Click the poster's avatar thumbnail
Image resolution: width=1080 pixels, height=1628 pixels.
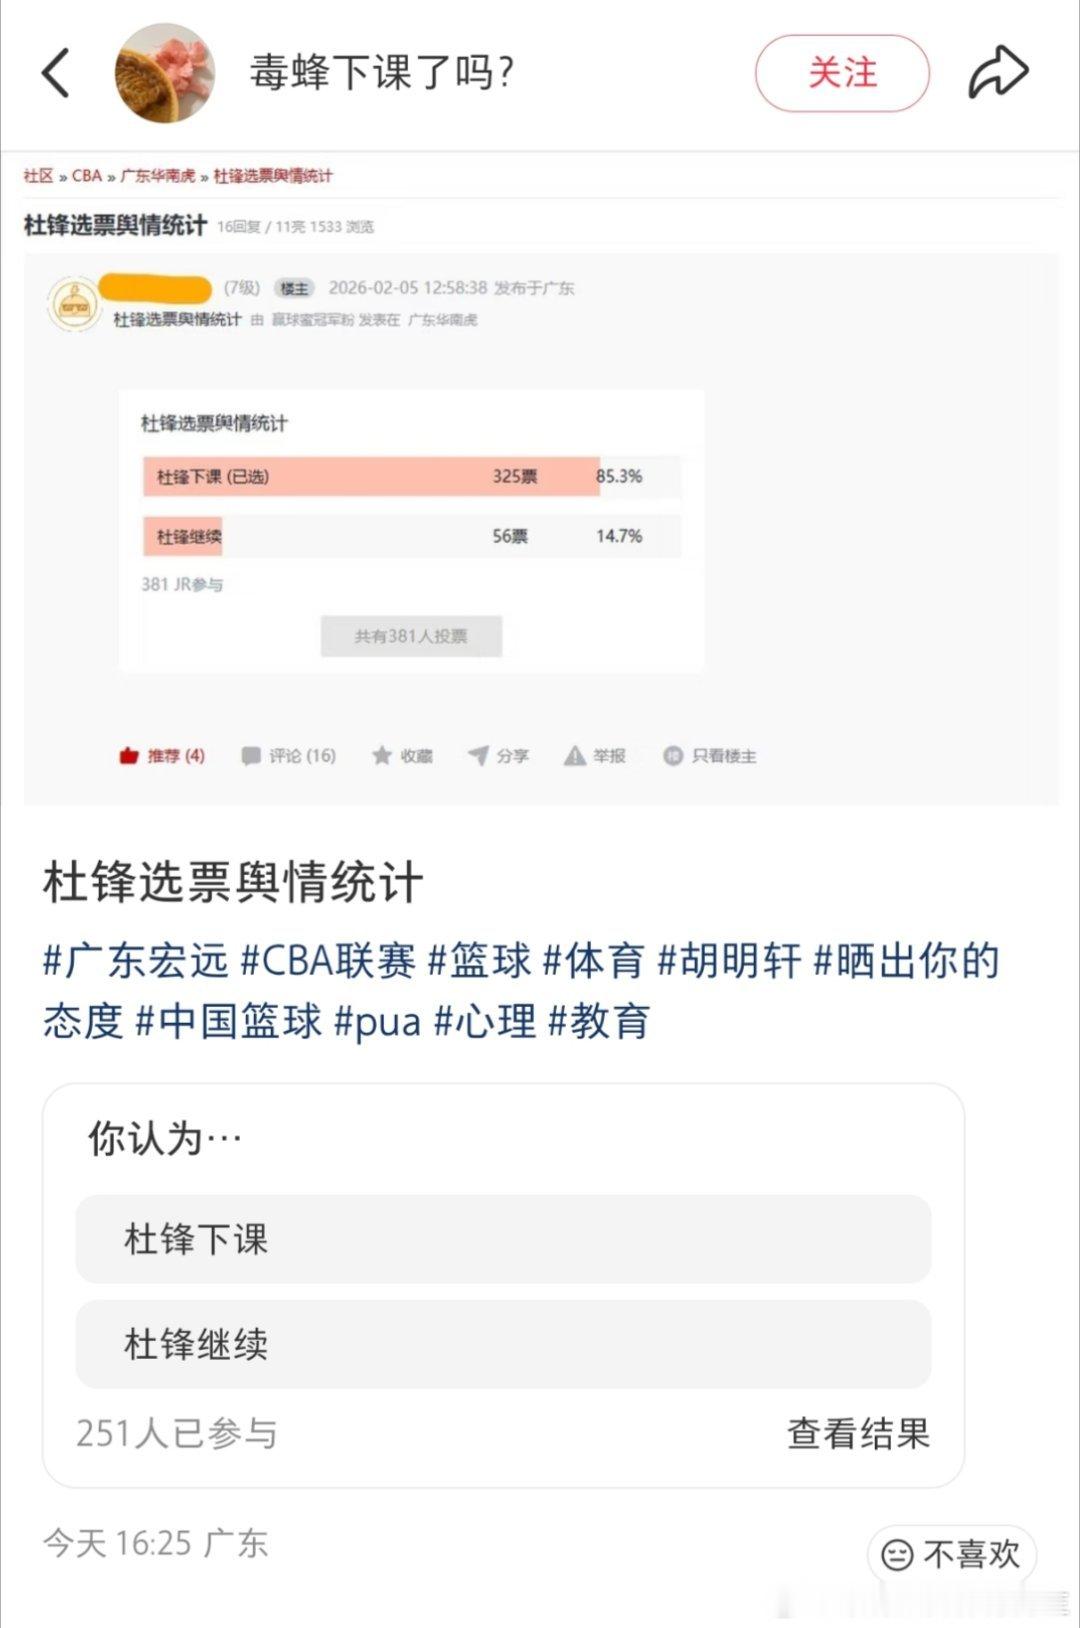162,74
